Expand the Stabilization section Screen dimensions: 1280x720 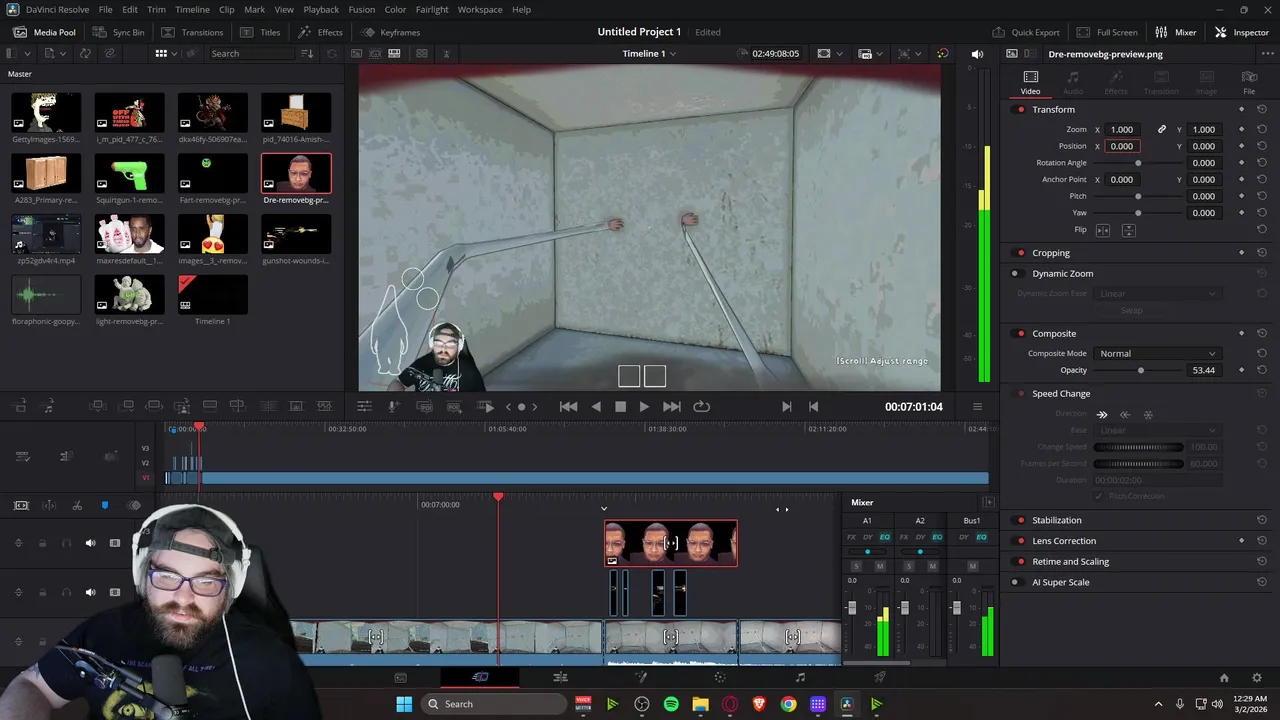coord(1056,520)
